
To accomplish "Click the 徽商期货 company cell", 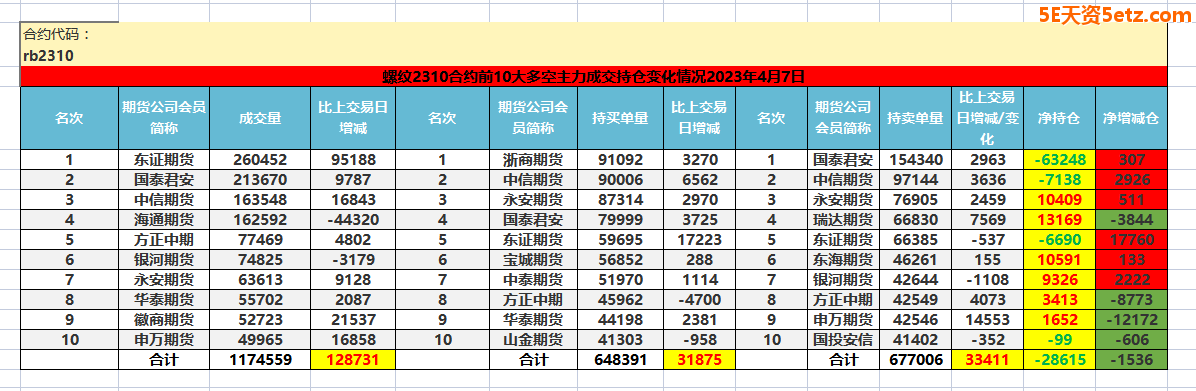I will 164,319.
